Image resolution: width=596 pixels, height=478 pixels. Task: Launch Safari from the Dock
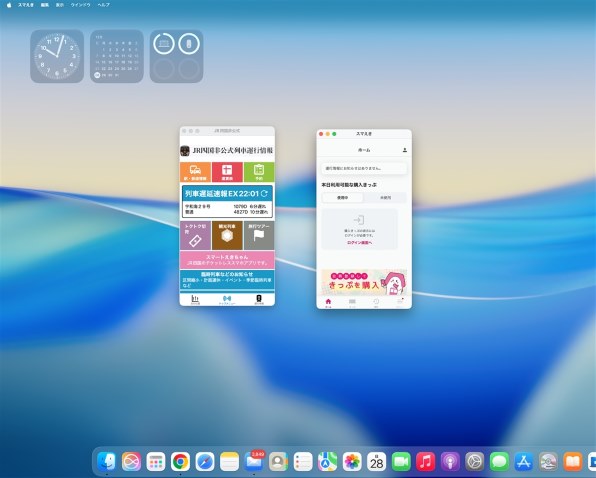pos(205,462)
